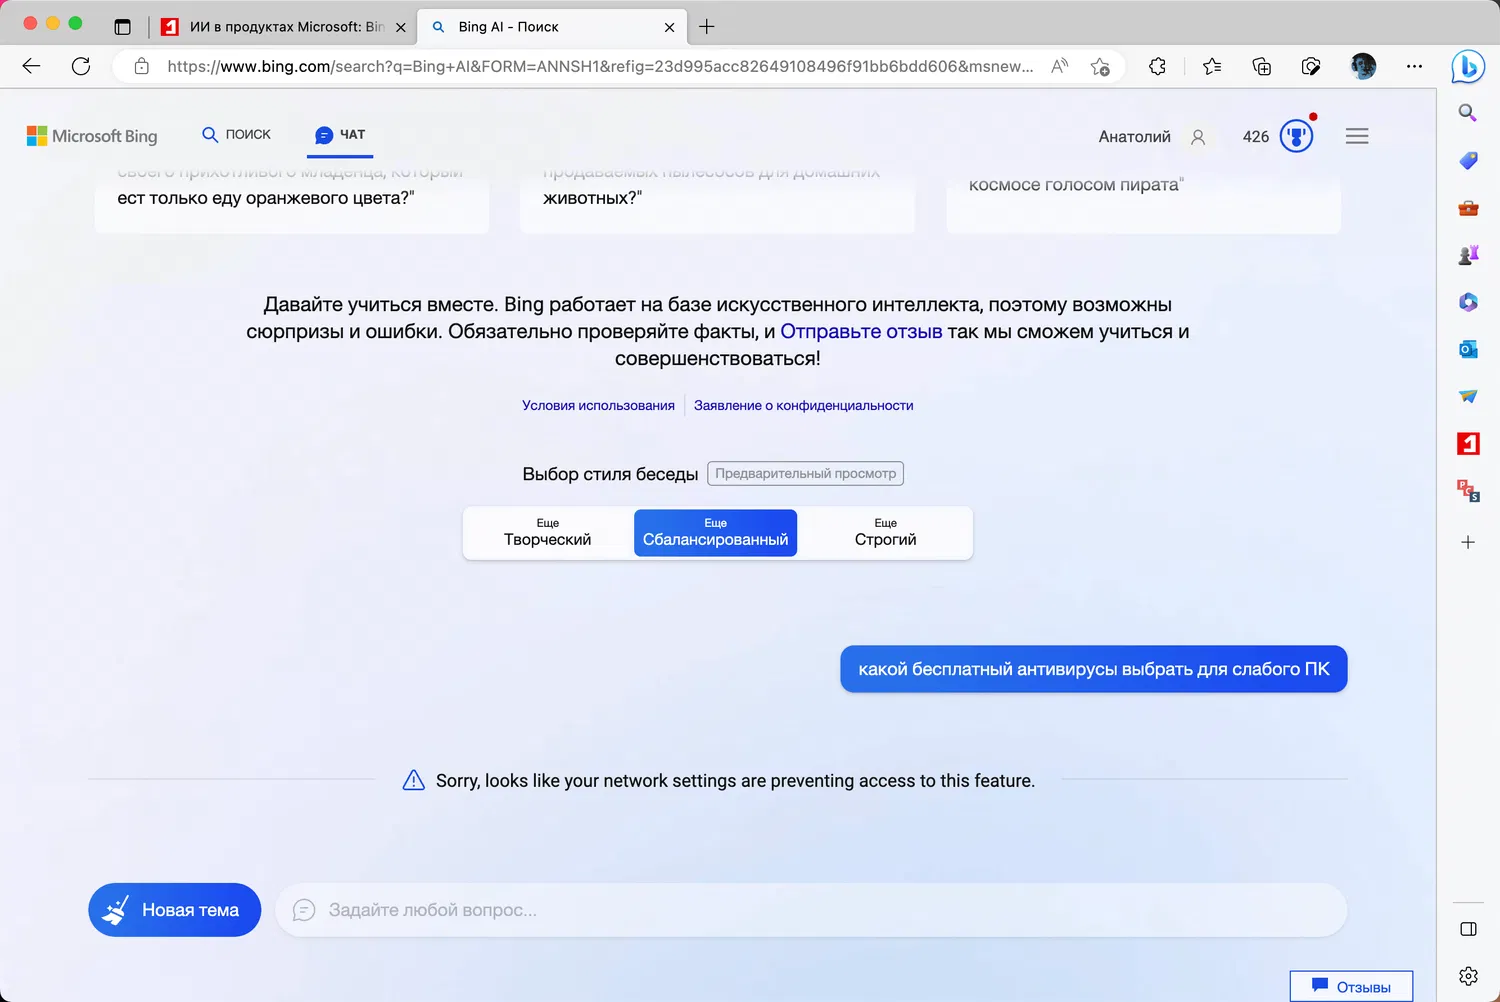Click the 426 rewards points counter
This screenshot has width=1500, height=1002.
[1256, 137]
